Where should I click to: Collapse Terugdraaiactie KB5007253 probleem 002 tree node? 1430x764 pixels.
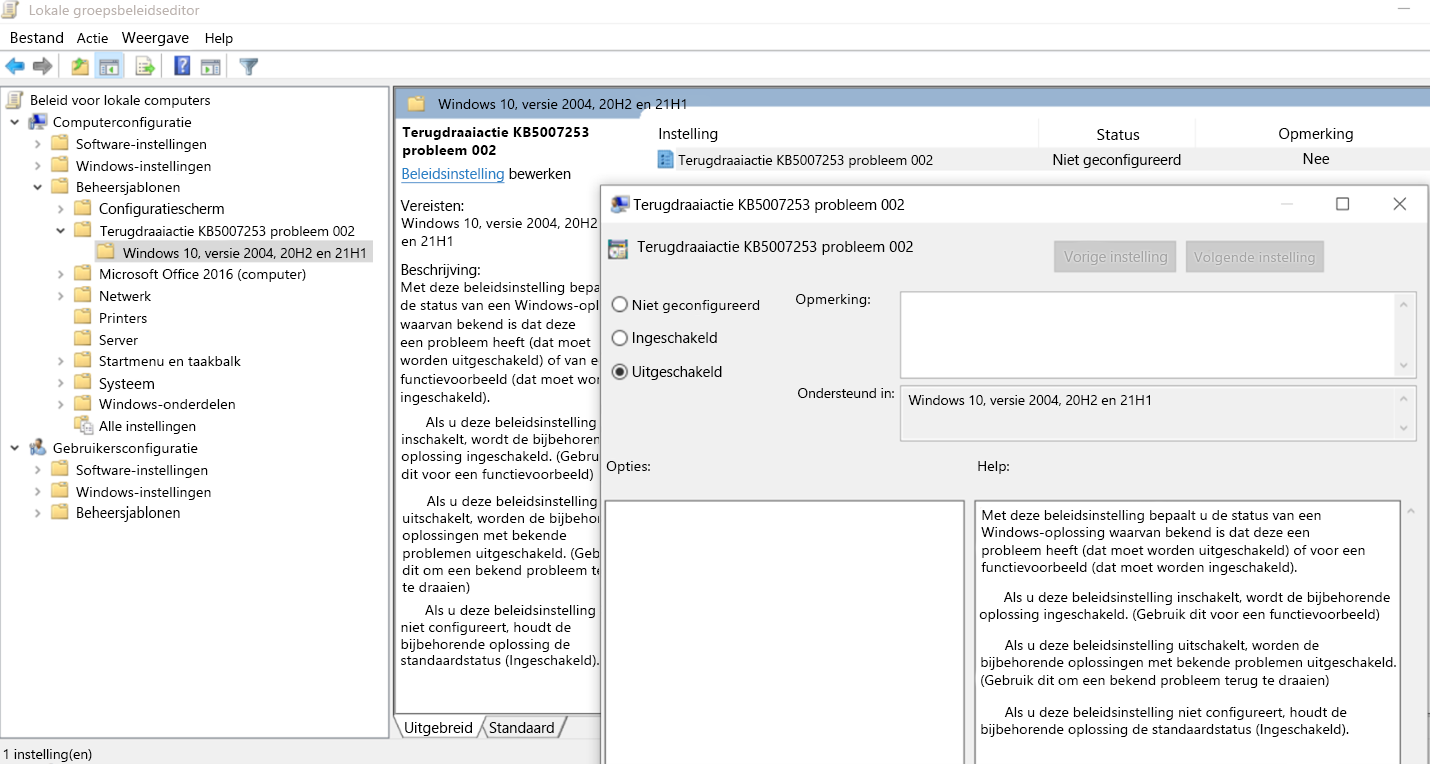pos(61,231)
